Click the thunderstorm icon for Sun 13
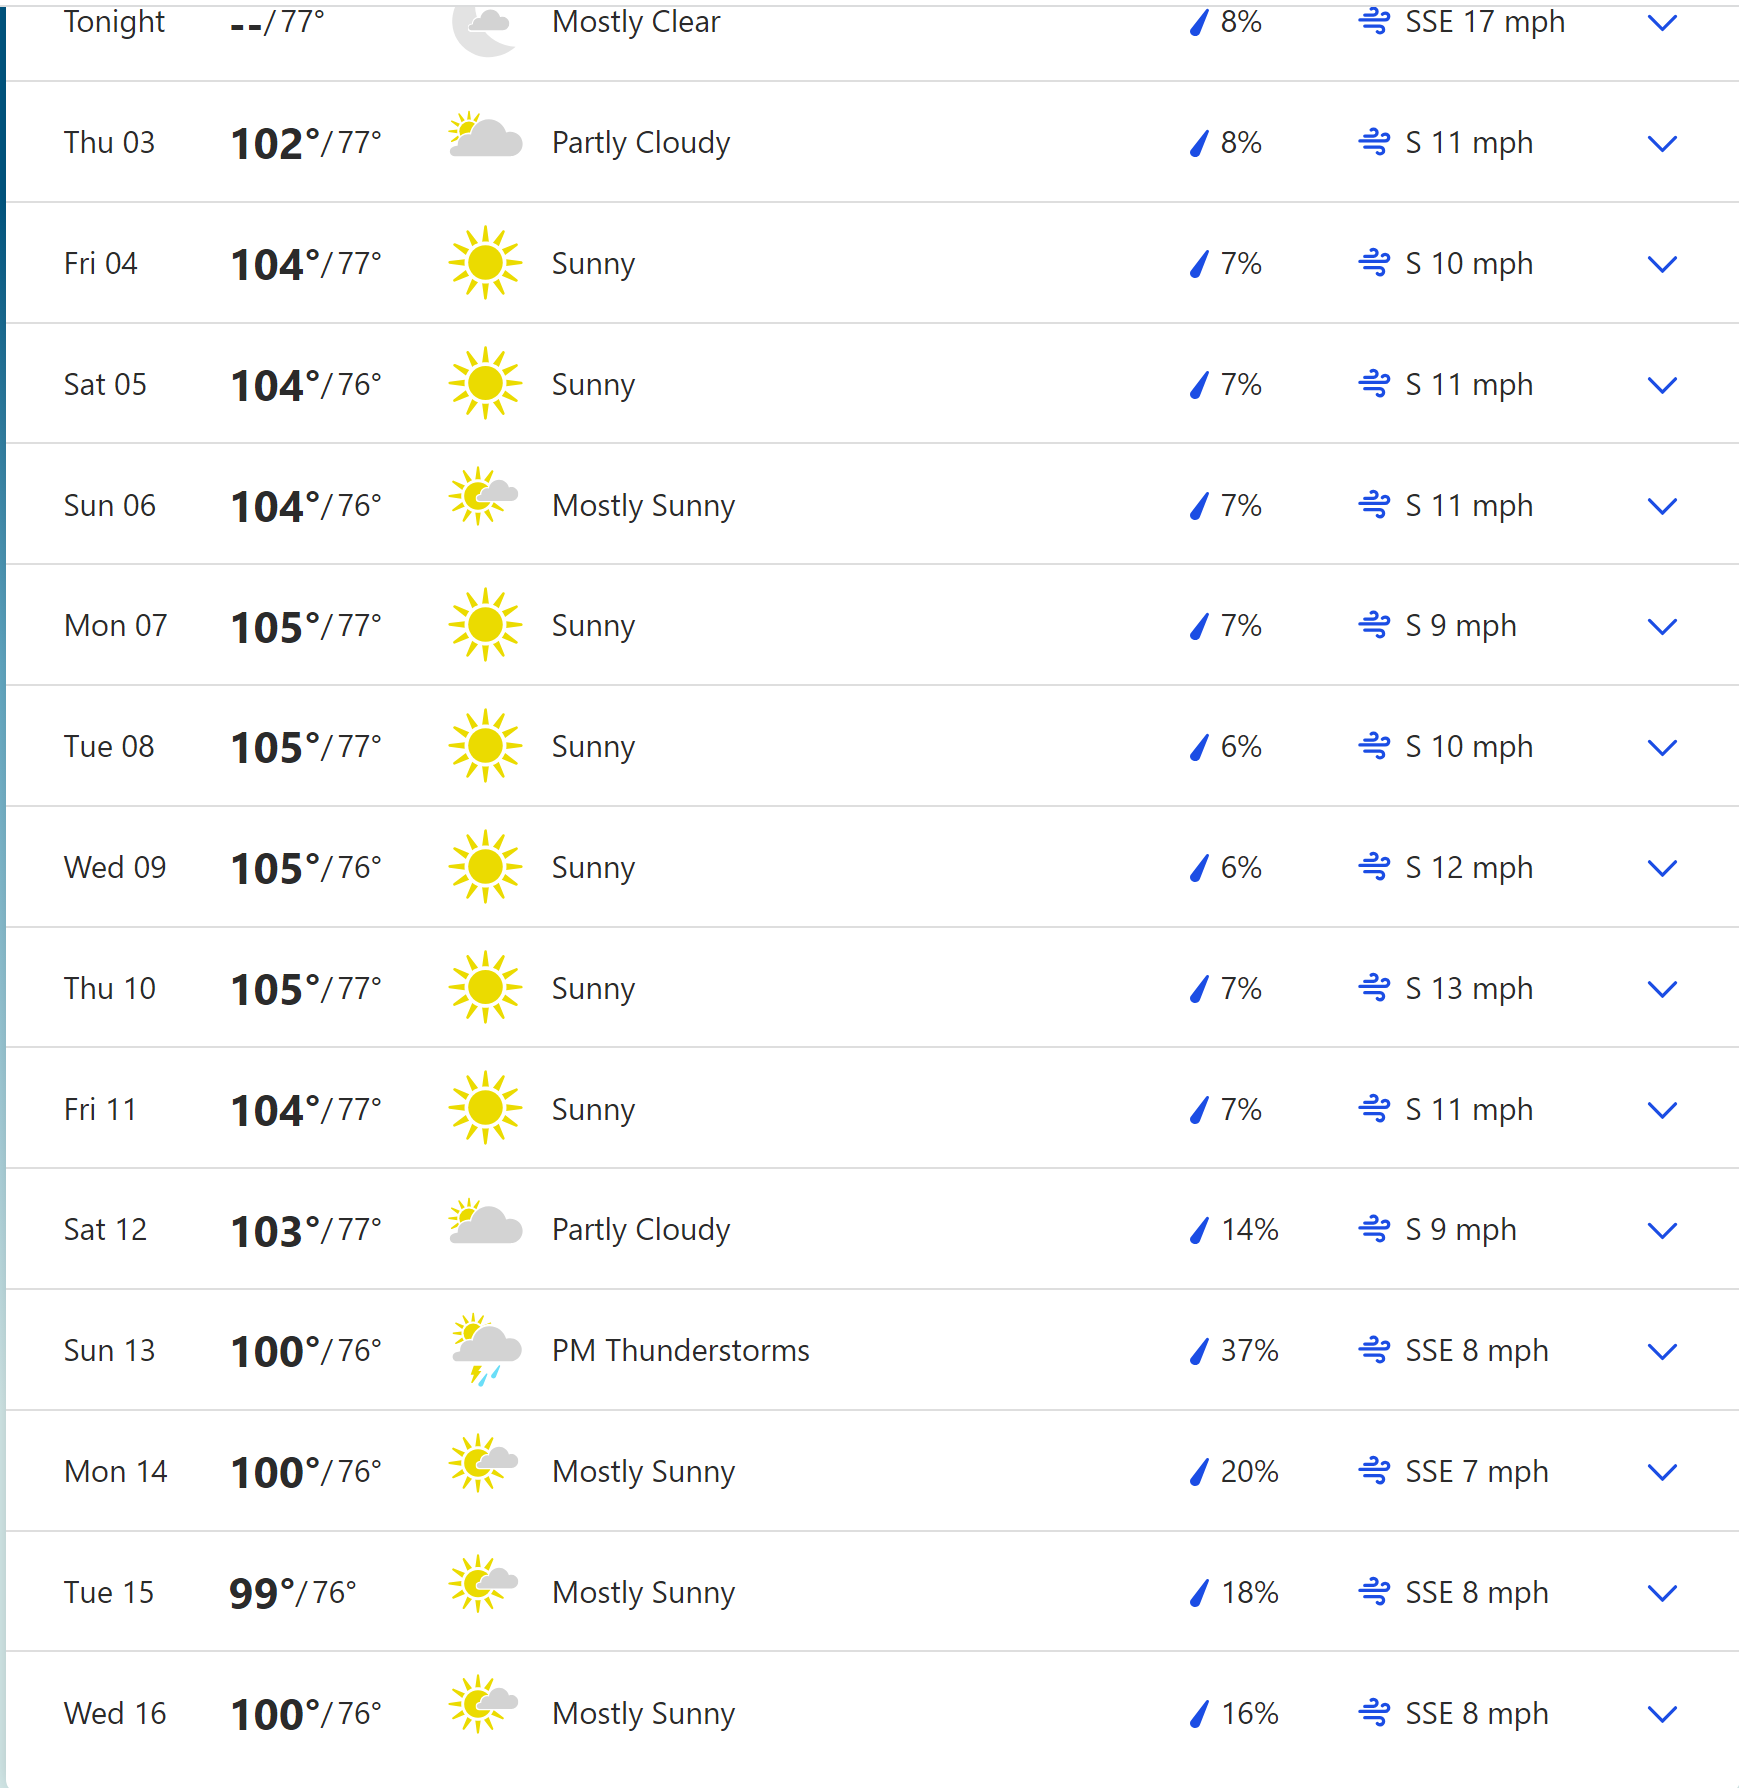Screen dimensions: 1739x1788 [485, 1349]
